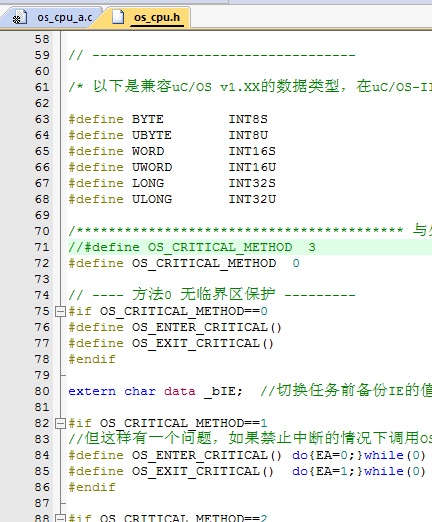Image resolution: width=432 pixels, height=522 pixels.
Task: Click the commented OS_CRITICAL_METHOD 3 line
Action: (192, 247)
